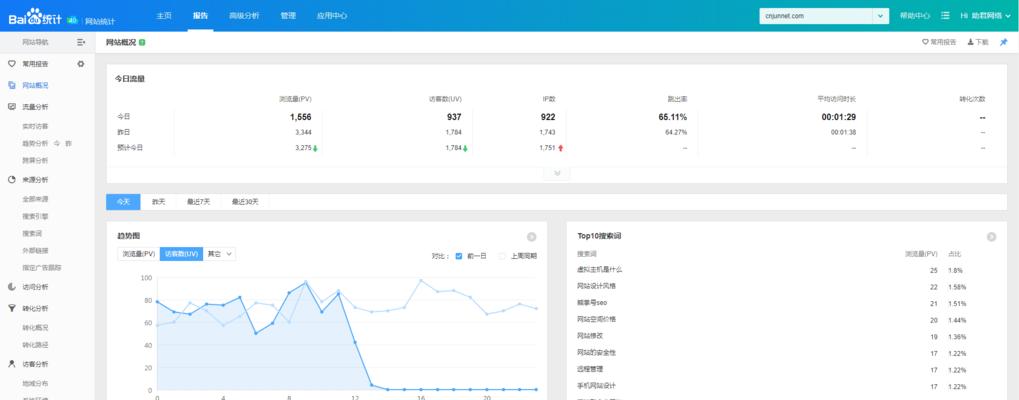Select the 浏览量(PV) chart metric
Viewport: 1019px width, 400px height.
coord(138,255)
